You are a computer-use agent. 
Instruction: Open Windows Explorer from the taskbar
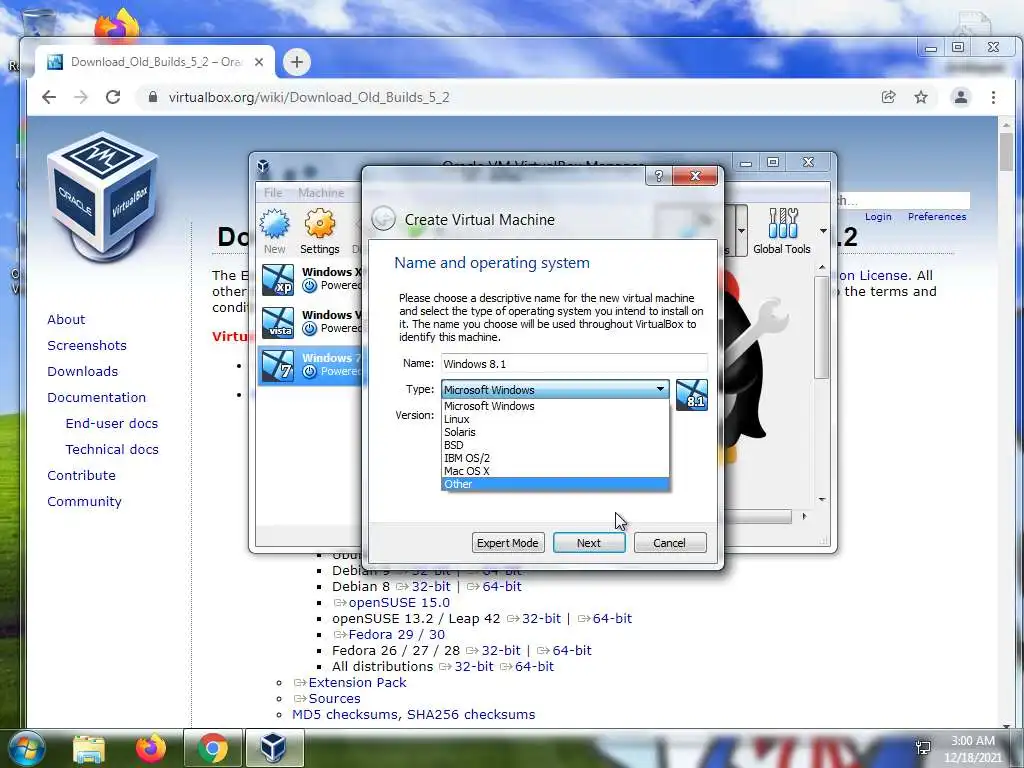click(x=89, y=748)
